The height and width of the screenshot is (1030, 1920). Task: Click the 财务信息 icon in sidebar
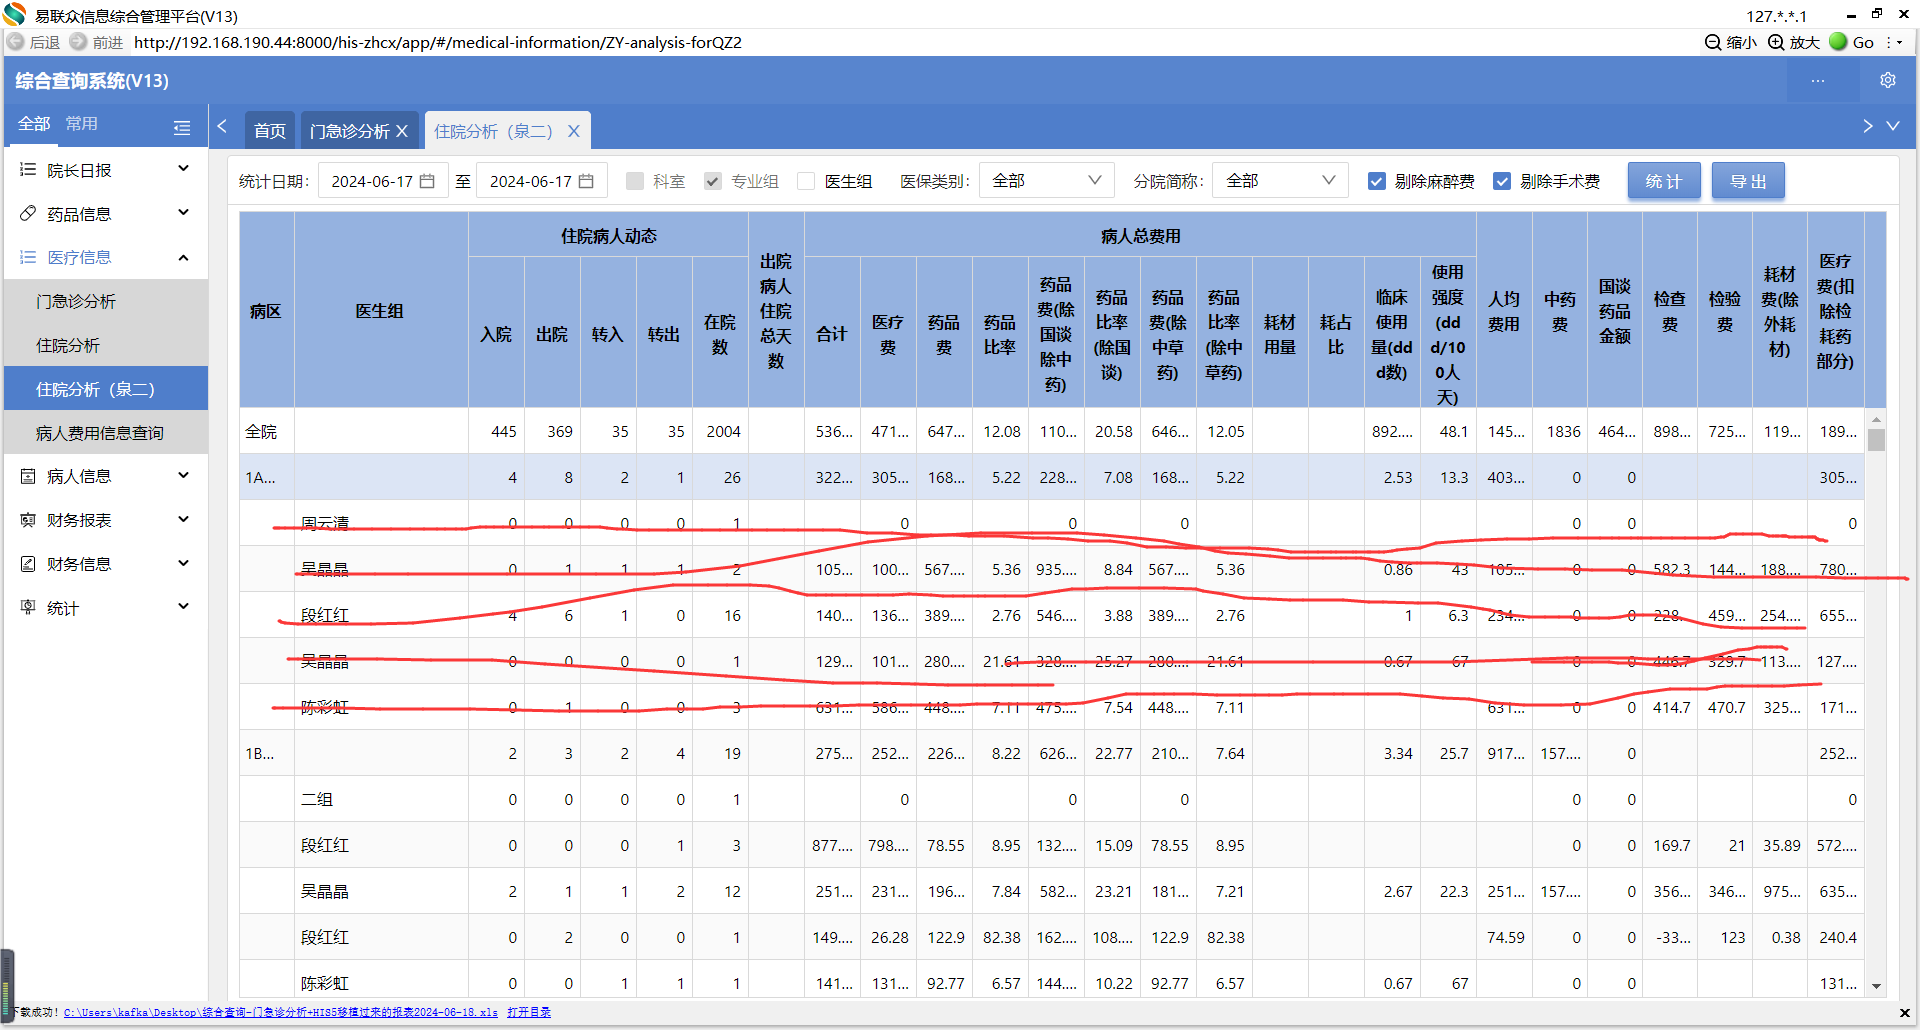[x=28, y=564]
